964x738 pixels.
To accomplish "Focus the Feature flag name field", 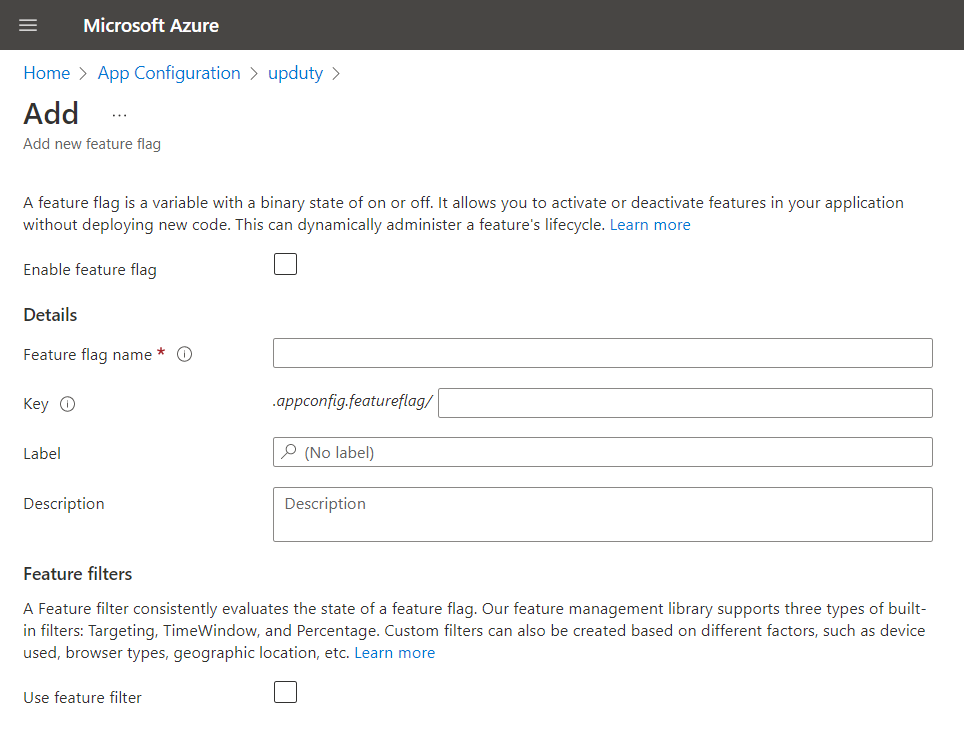I will pyautogui.click(x=602, y=353).
